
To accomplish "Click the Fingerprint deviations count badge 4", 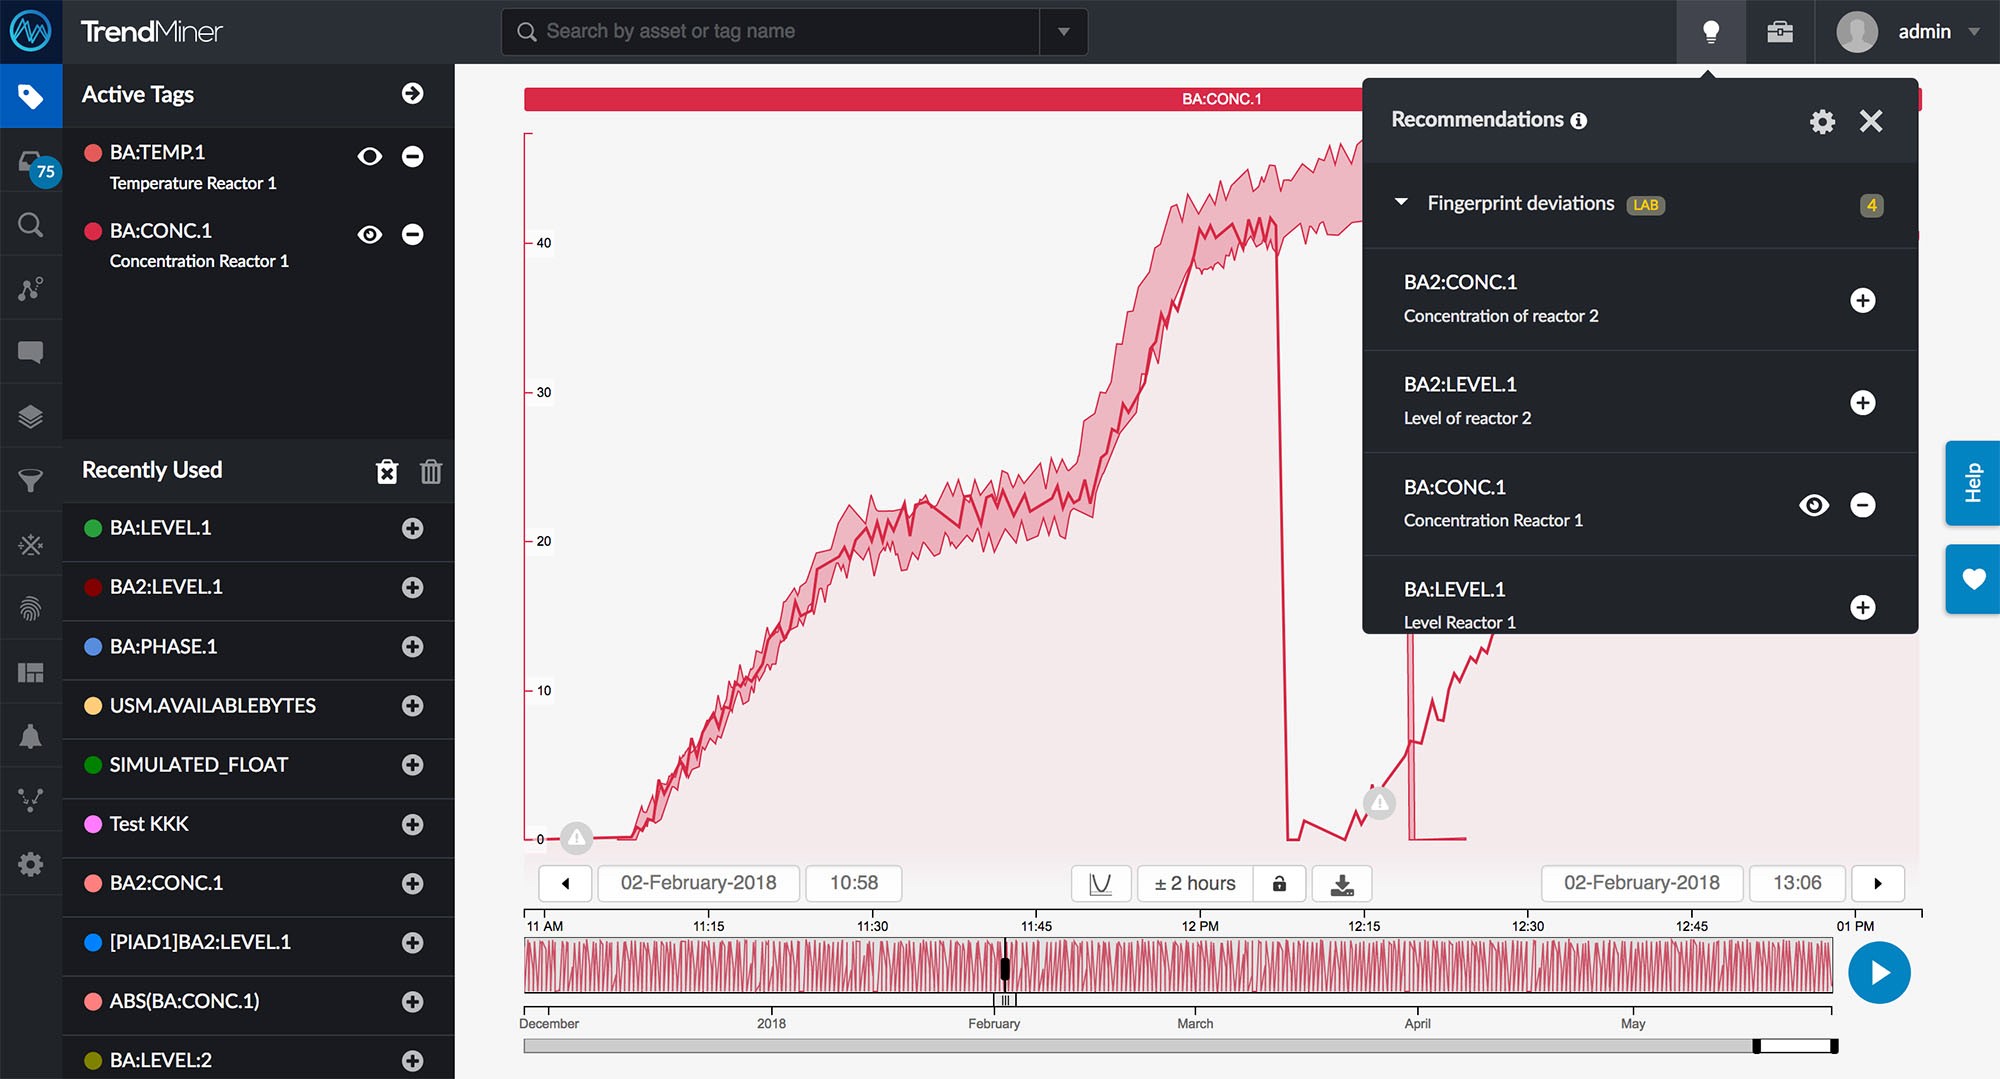I will pos(1871,205).
